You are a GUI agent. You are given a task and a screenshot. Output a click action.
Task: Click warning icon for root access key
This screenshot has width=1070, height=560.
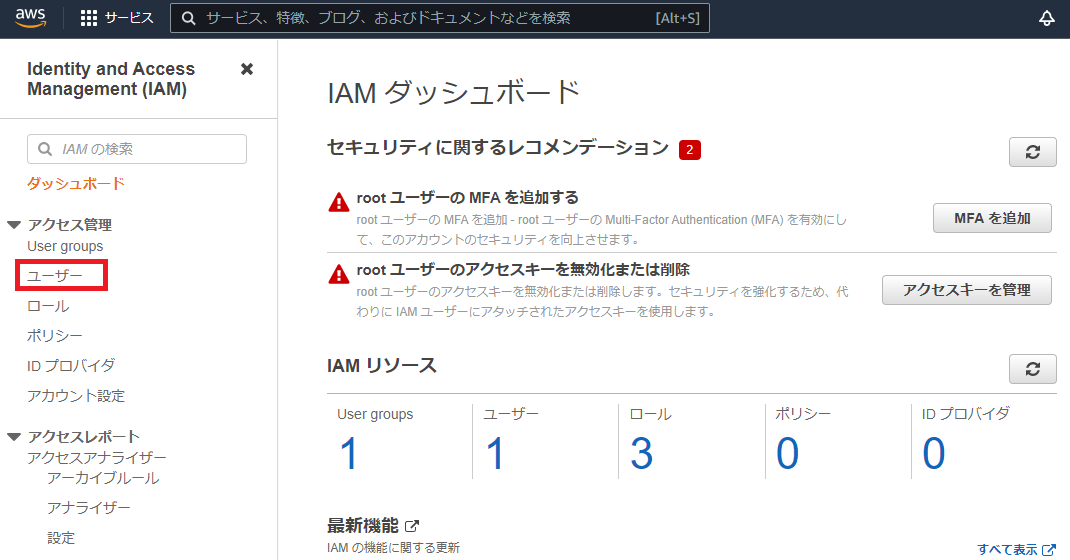(339, 274)
